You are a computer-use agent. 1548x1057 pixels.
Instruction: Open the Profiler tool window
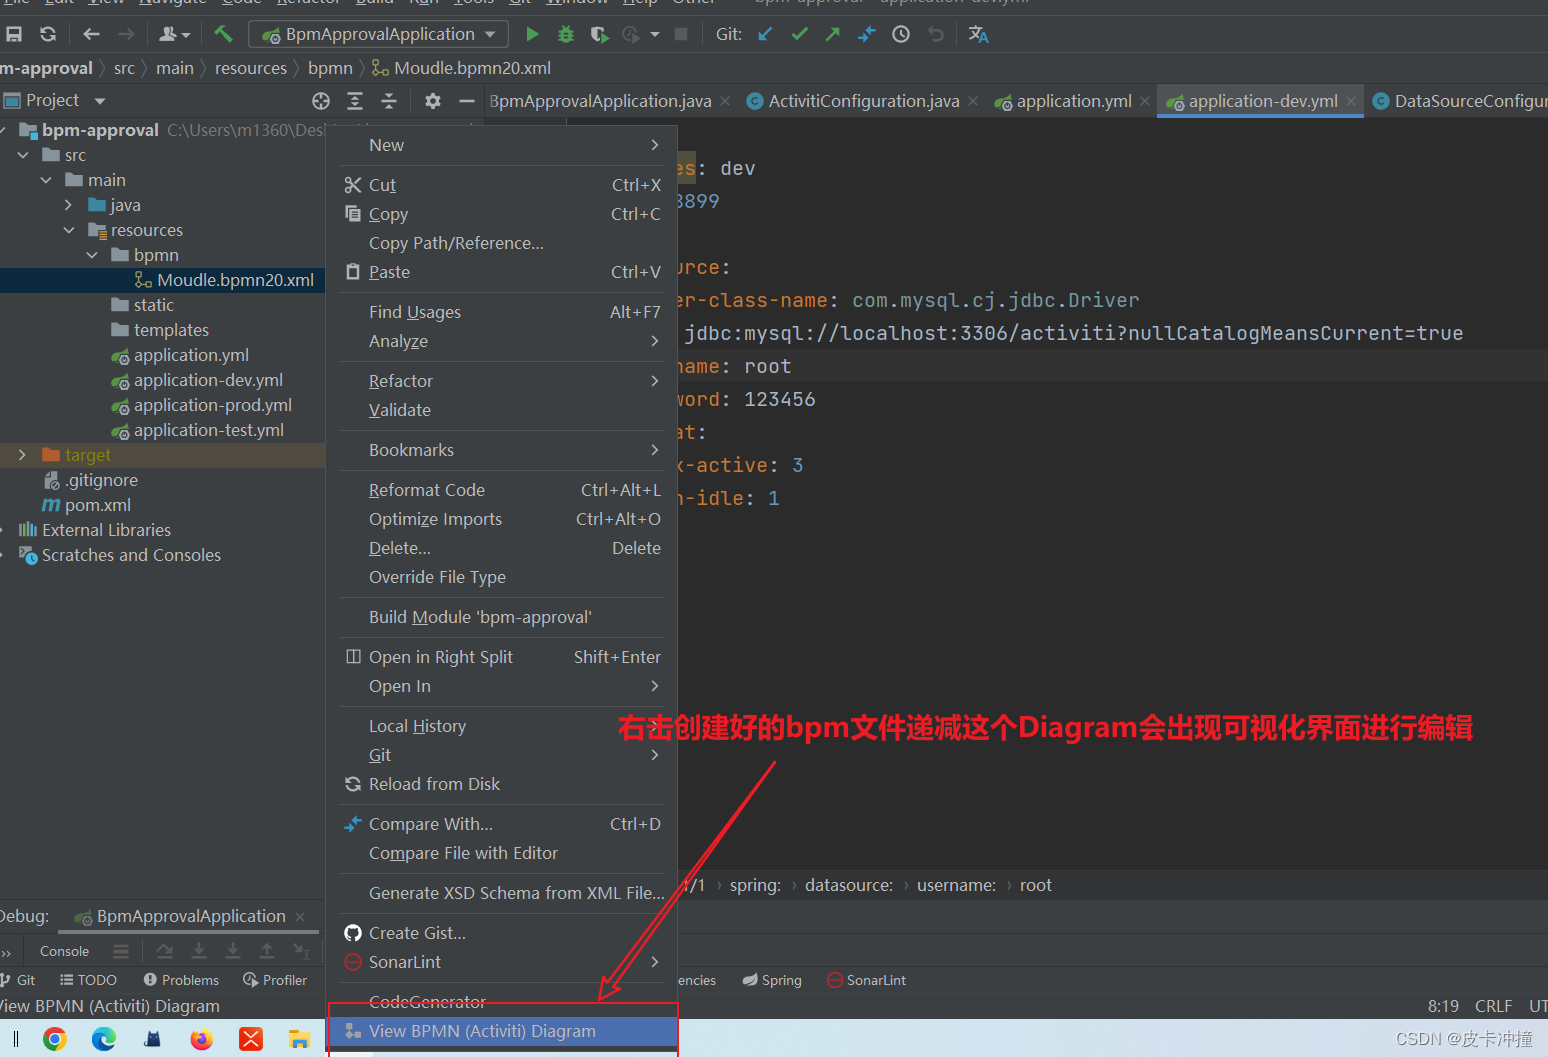point(275,980)
